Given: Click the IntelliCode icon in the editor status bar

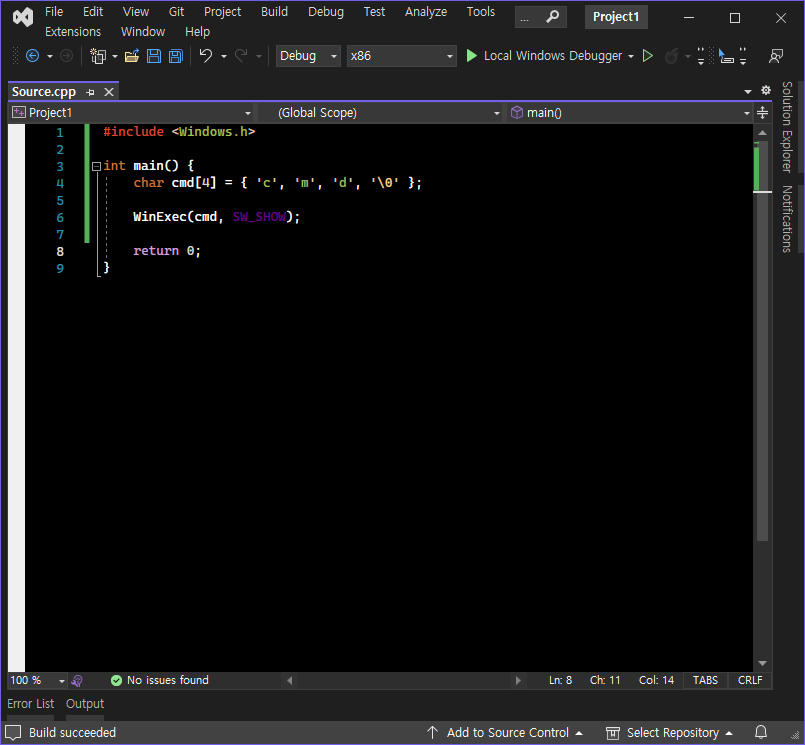Looking at the screenshot, I should (77, 681).
